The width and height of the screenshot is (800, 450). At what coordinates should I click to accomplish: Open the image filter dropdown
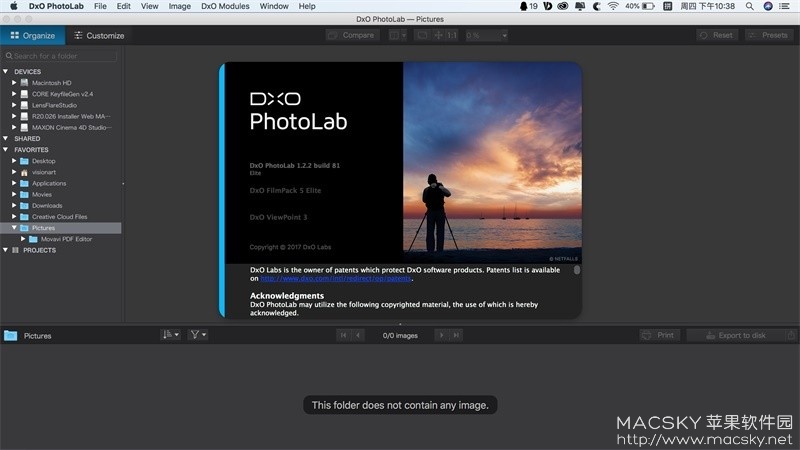click(198, 335)
